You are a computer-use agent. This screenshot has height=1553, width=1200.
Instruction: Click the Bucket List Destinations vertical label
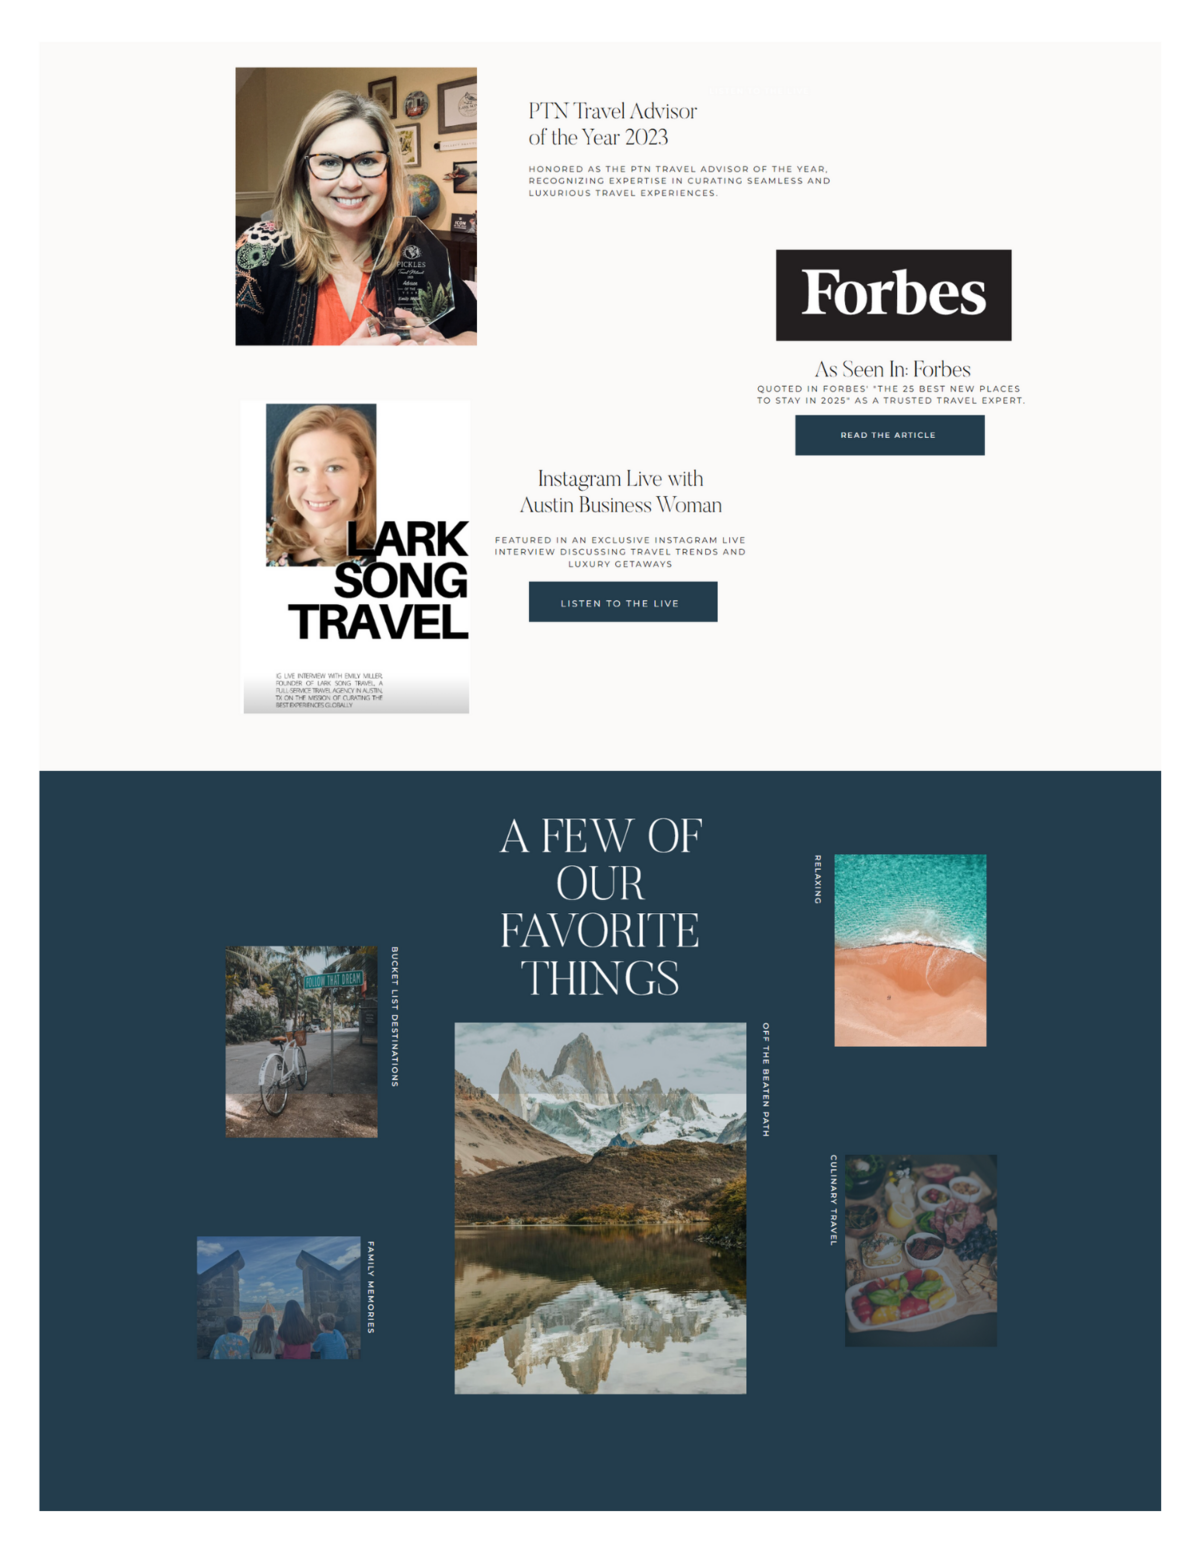pyautogui.click(x=394, y=1017)
